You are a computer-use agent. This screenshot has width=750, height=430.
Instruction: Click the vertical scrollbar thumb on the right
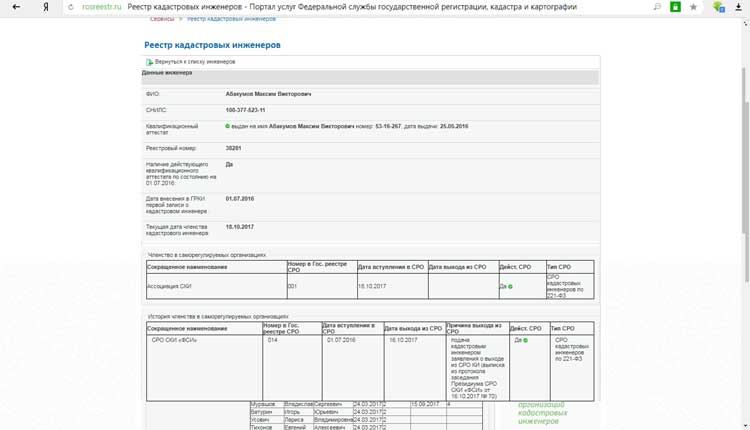746,175
